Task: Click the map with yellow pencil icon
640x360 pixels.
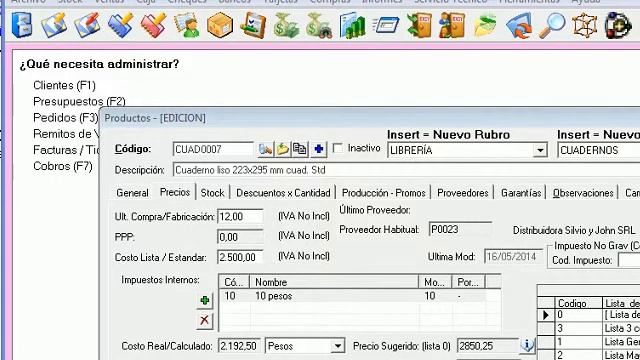Action: 54,25
